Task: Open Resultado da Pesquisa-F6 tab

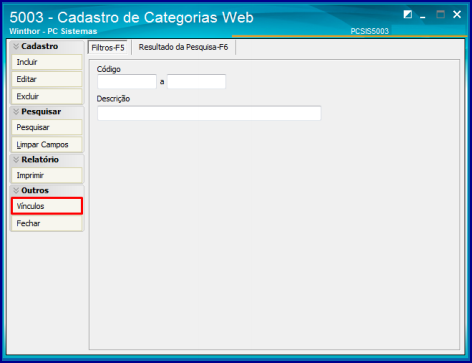Action: (183, 47)
